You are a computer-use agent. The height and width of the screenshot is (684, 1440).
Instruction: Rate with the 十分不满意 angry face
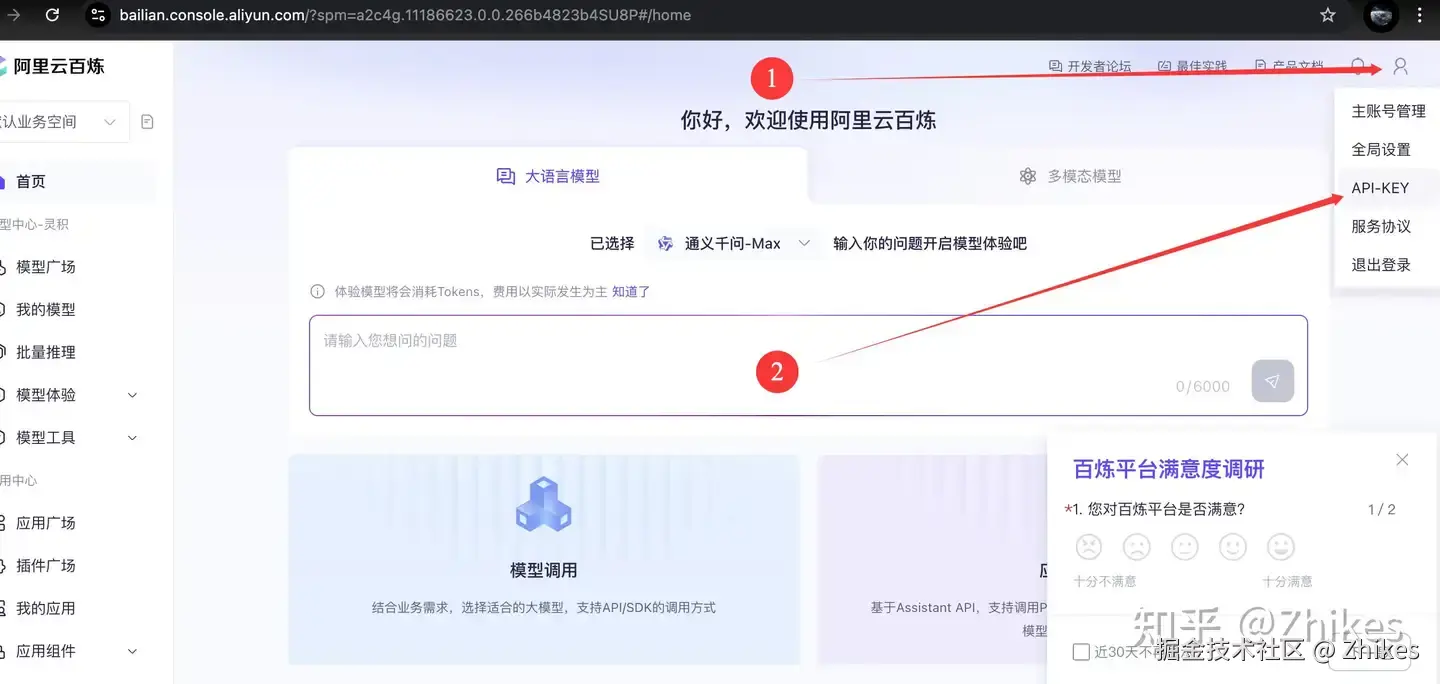[1089, 546]
